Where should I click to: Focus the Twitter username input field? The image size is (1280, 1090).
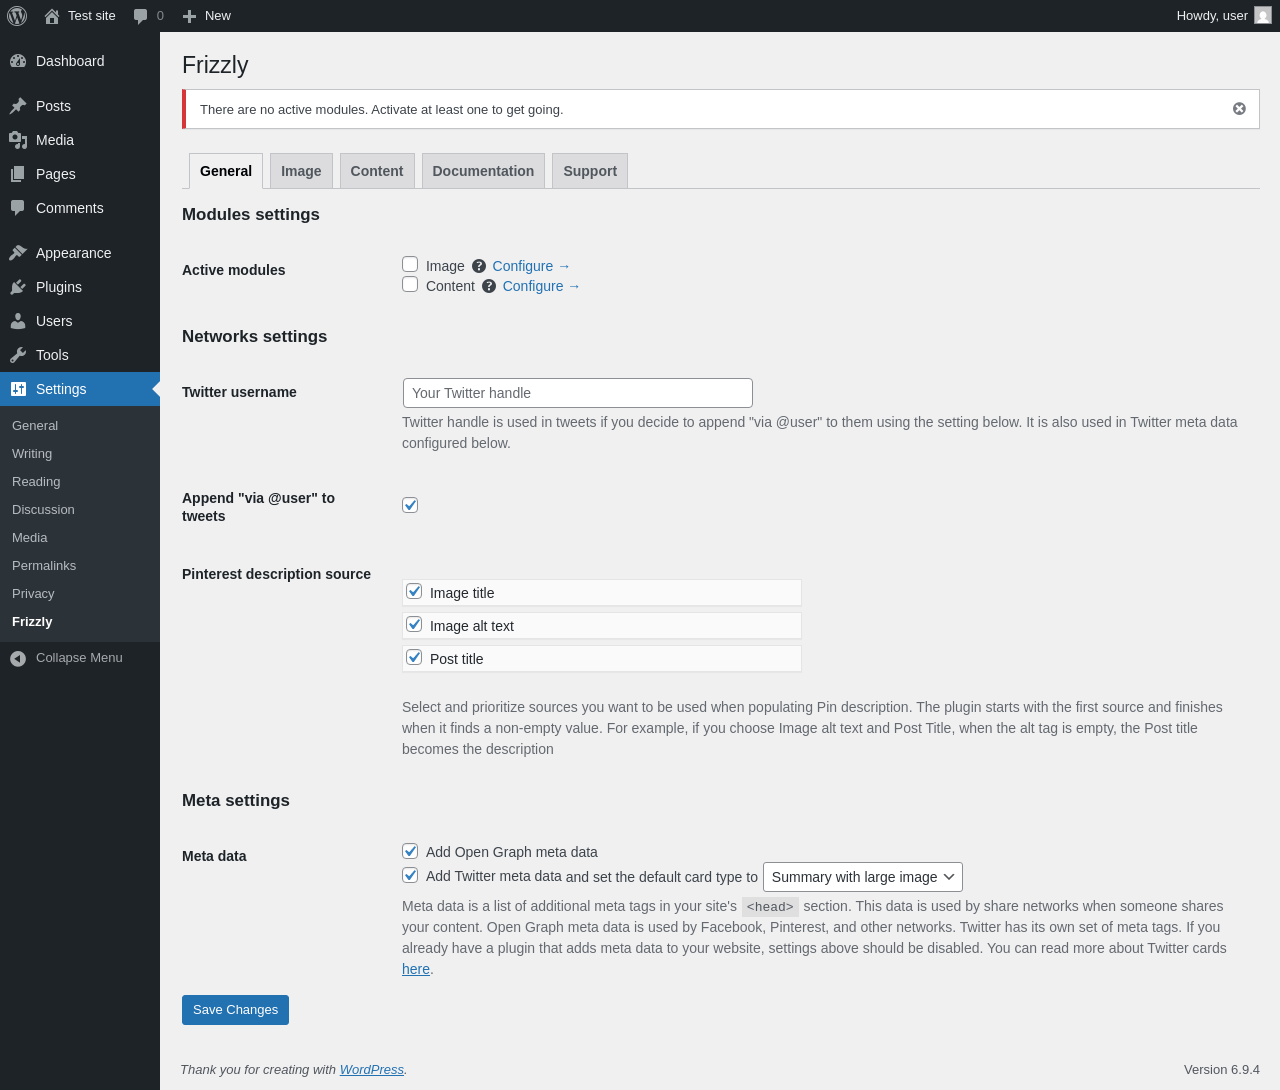click(x=578, y=393)
